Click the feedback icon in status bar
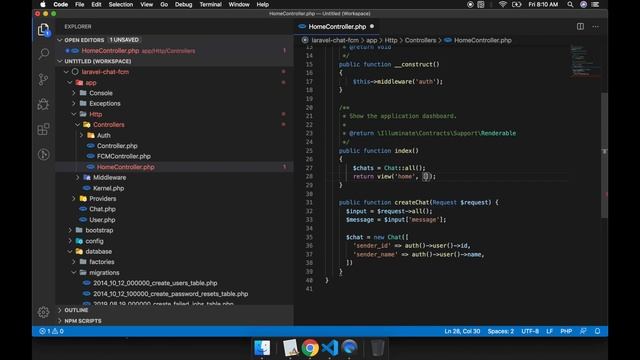Screen dimensions: 640x360 coord(583,331)
